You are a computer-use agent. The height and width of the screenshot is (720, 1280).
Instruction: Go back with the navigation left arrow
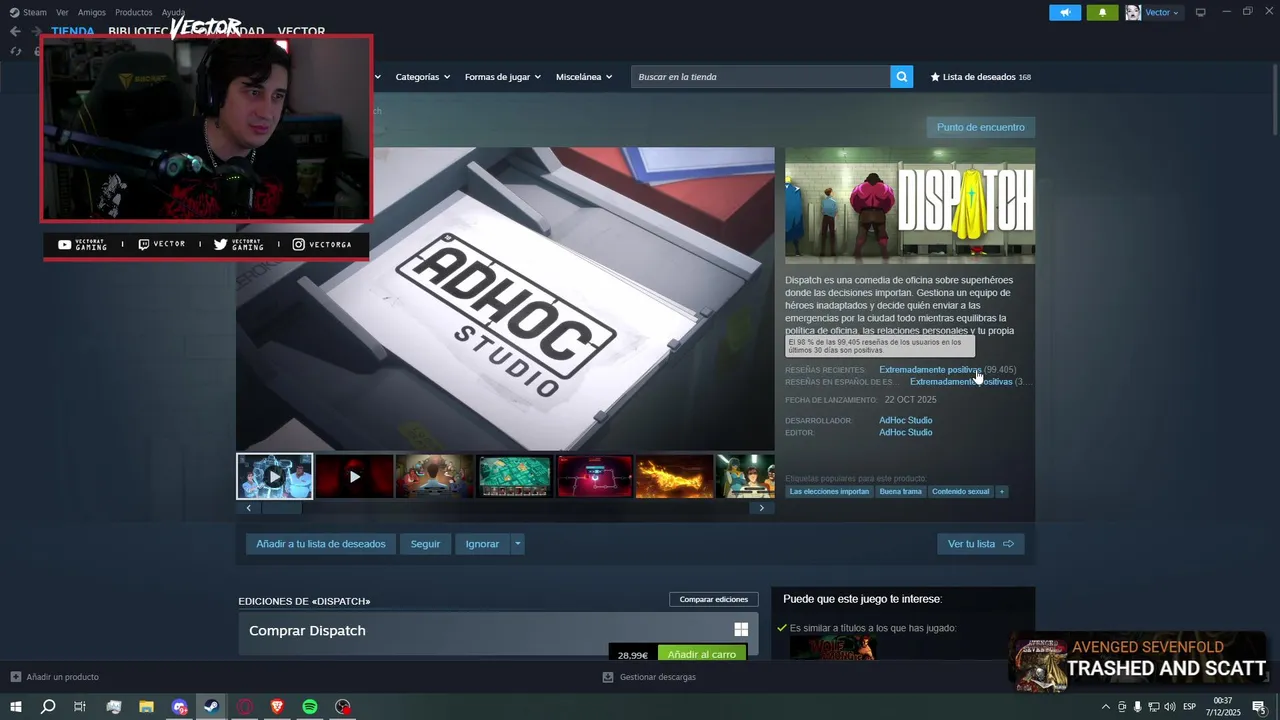pos(15,31)
